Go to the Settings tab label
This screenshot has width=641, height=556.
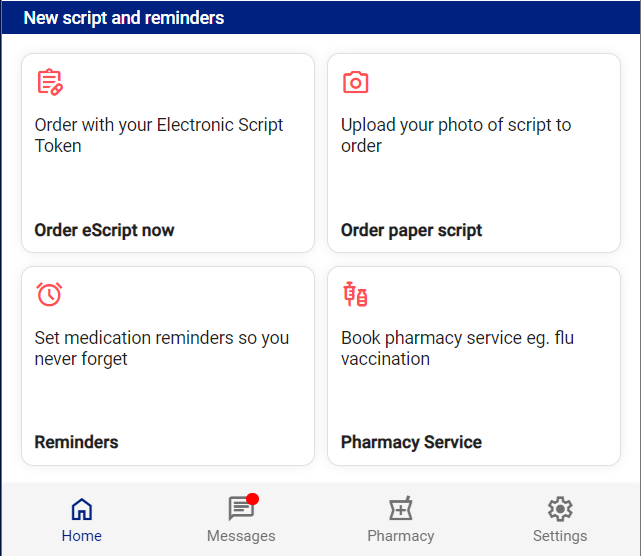[560, 536]
